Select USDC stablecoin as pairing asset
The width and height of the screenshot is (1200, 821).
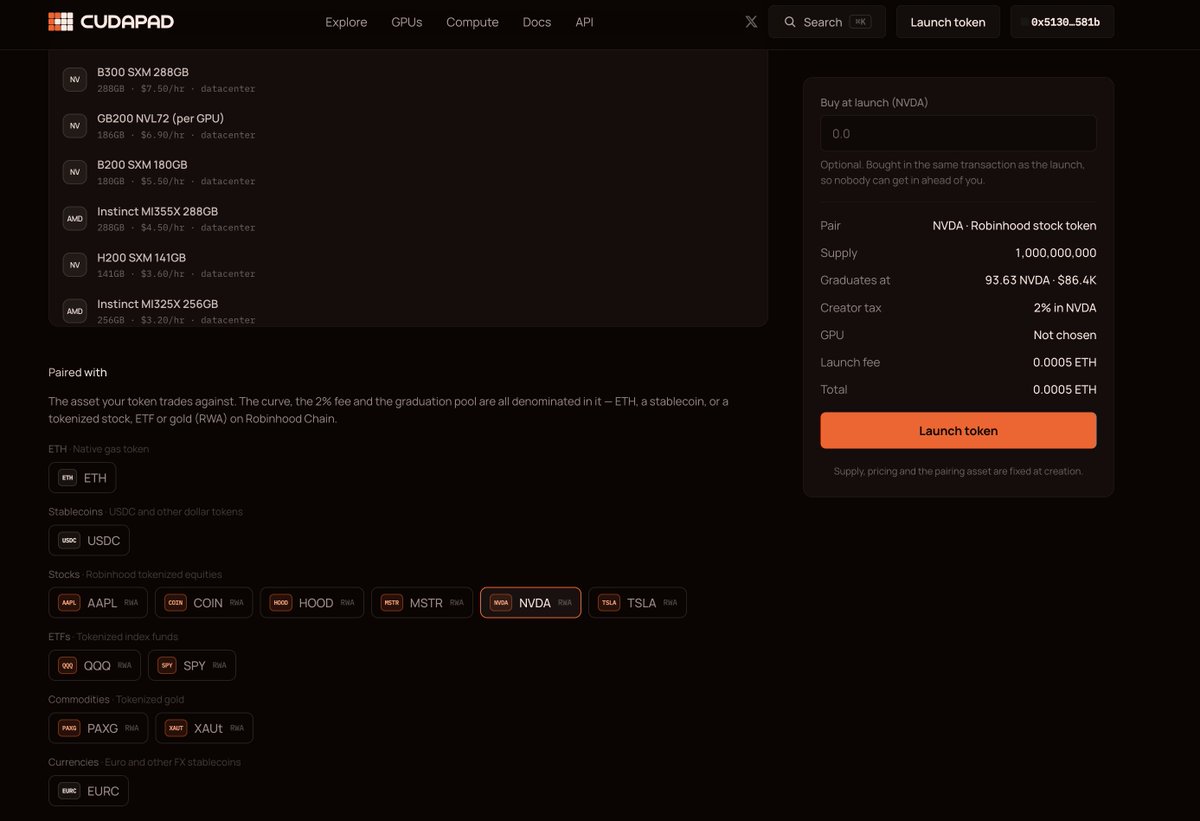(x=89, y=541)
